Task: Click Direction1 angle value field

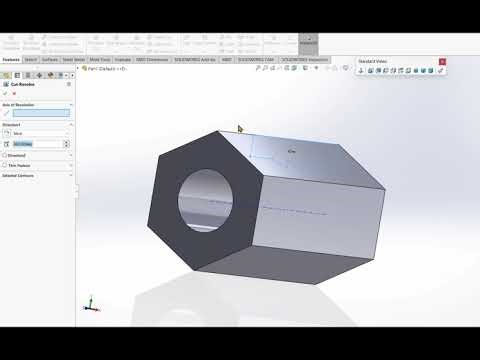Action: [38, 144]
